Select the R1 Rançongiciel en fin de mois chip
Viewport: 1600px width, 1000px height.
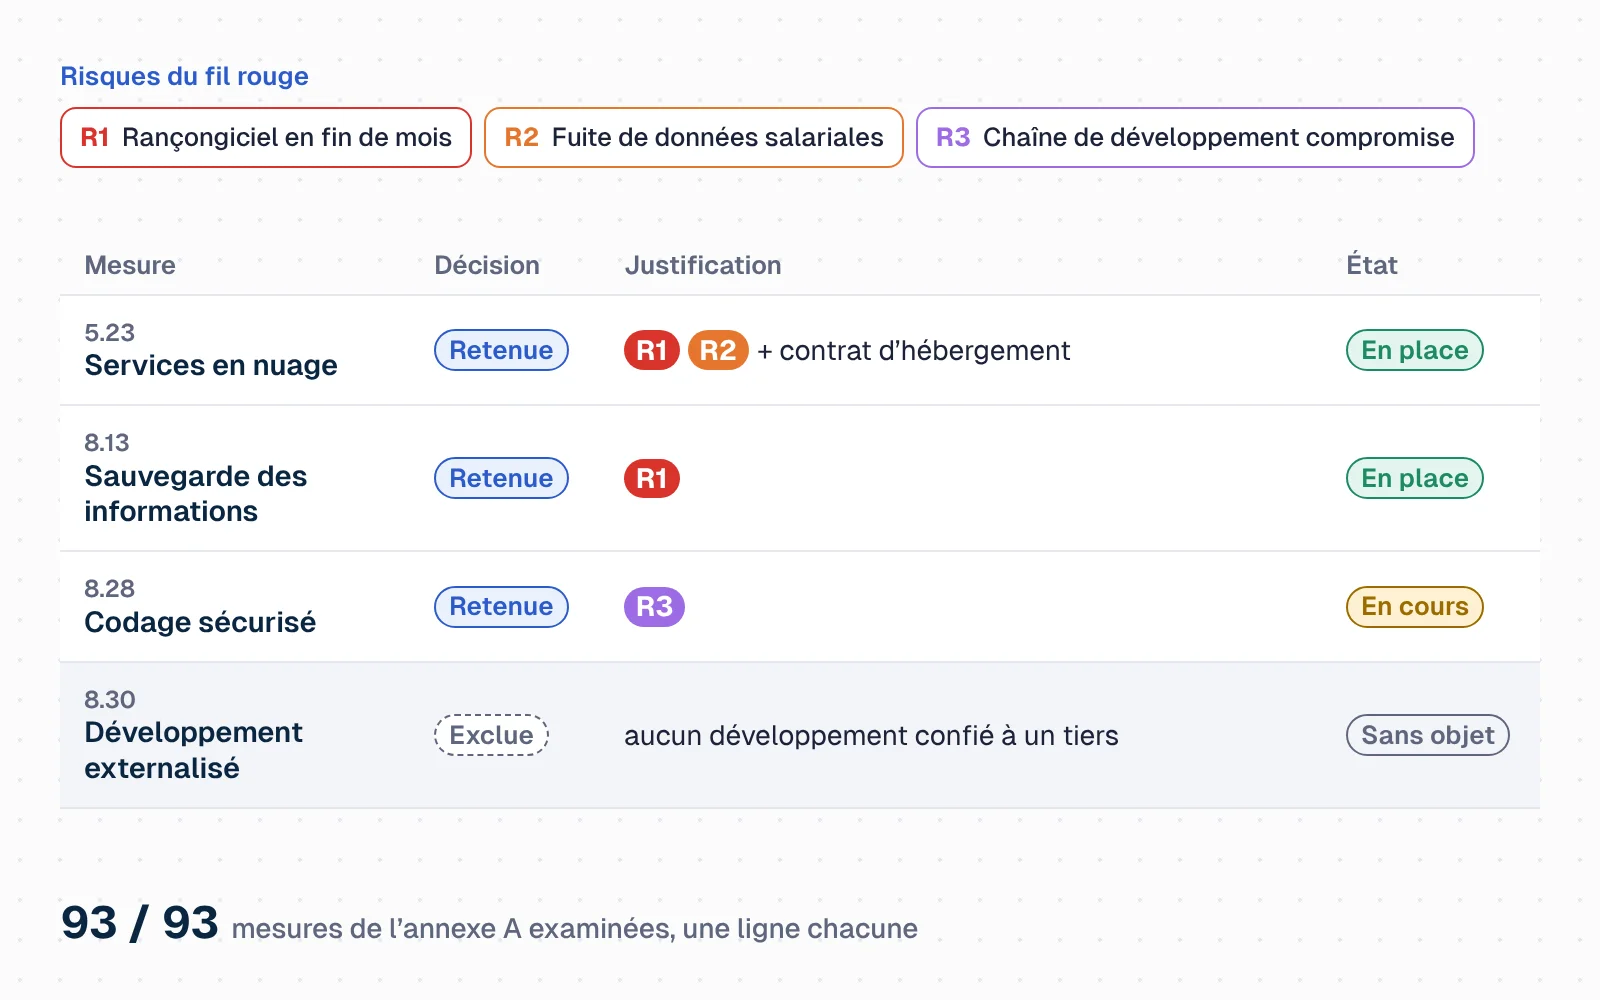pyautogui.click(x=266, y=137)
